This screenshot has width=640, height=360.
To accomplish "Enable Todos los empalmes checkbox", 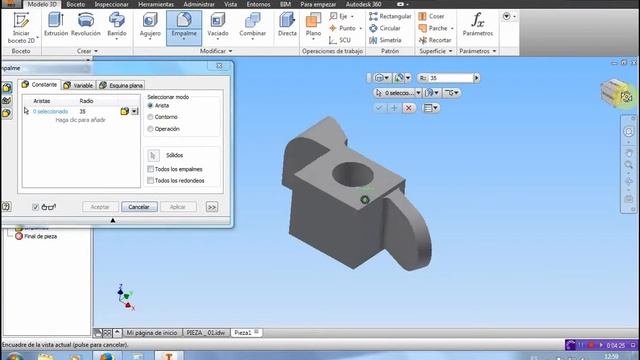I will 151,169.
